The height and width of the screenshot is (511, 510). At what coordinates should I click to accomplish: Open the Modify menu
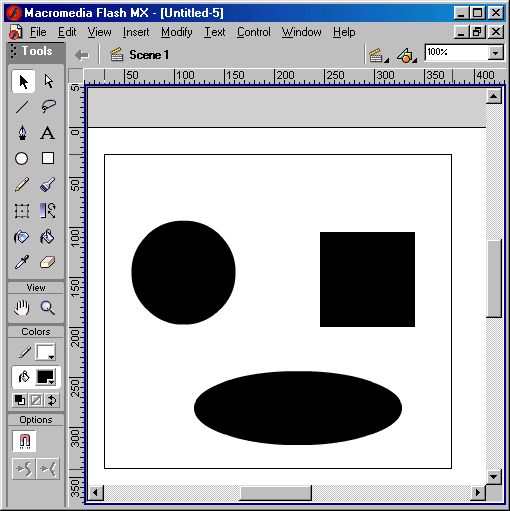click(x=177, y=32)
